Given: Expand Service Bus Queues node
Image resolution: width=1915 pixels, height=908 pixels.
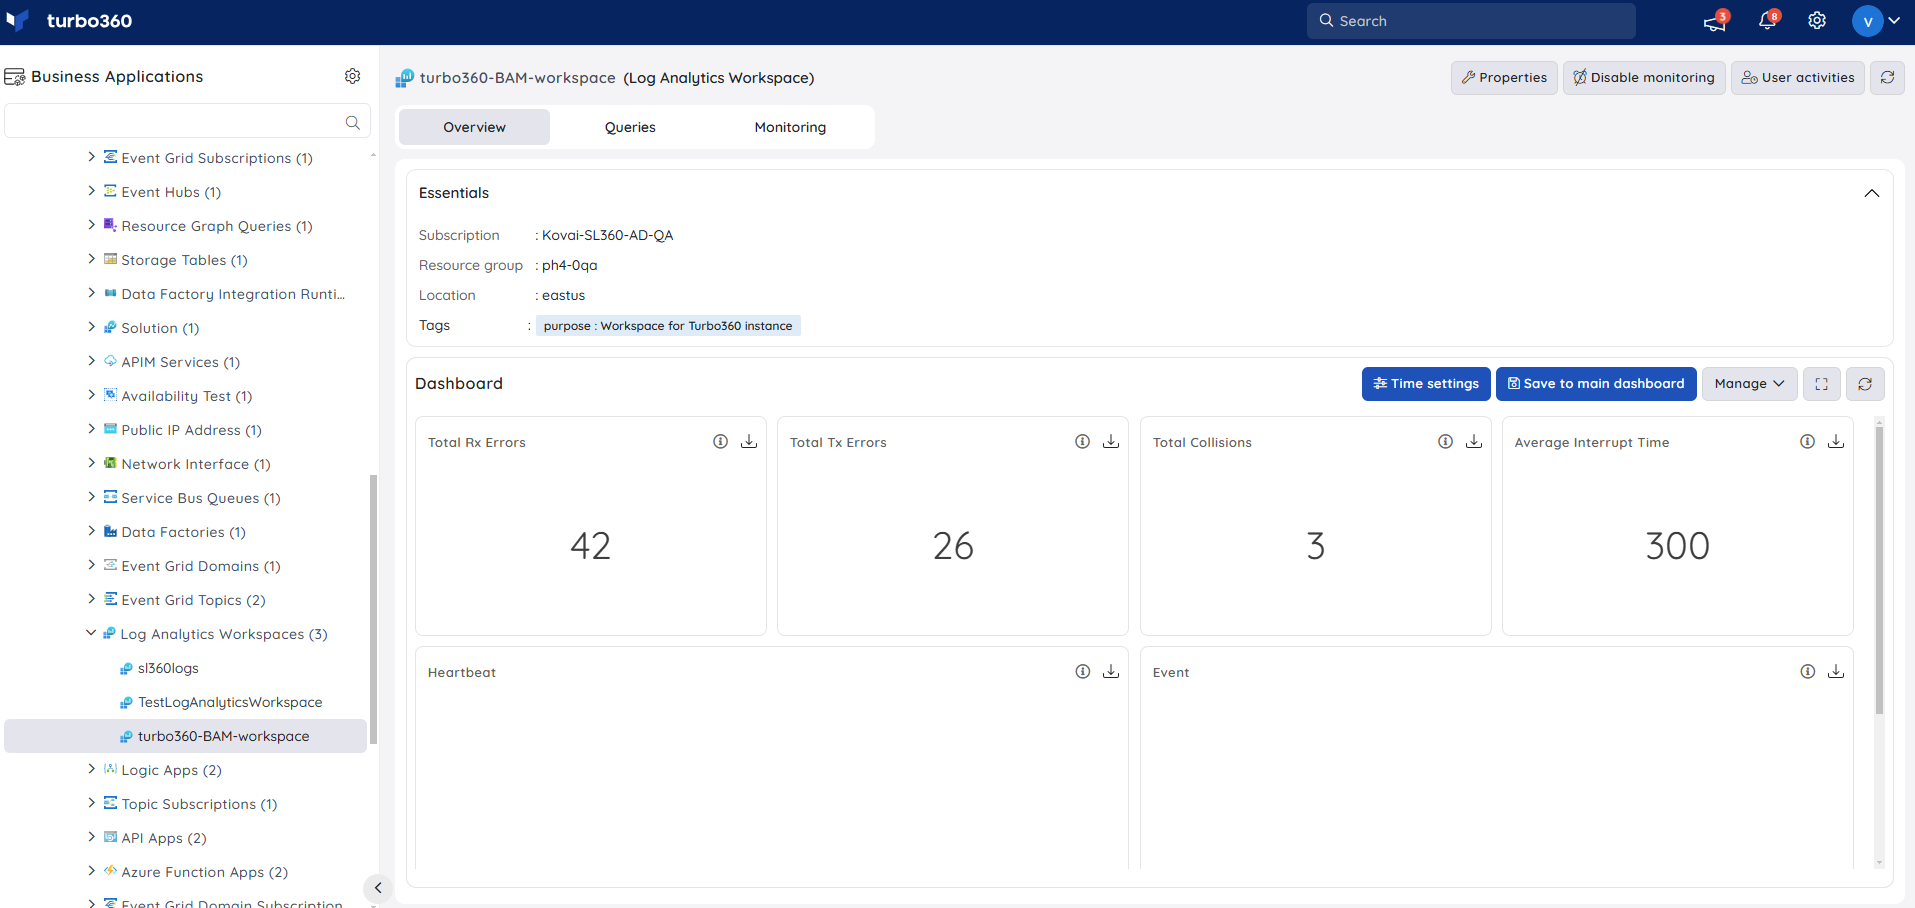Looking at the screenshot, I should point(92,497).
